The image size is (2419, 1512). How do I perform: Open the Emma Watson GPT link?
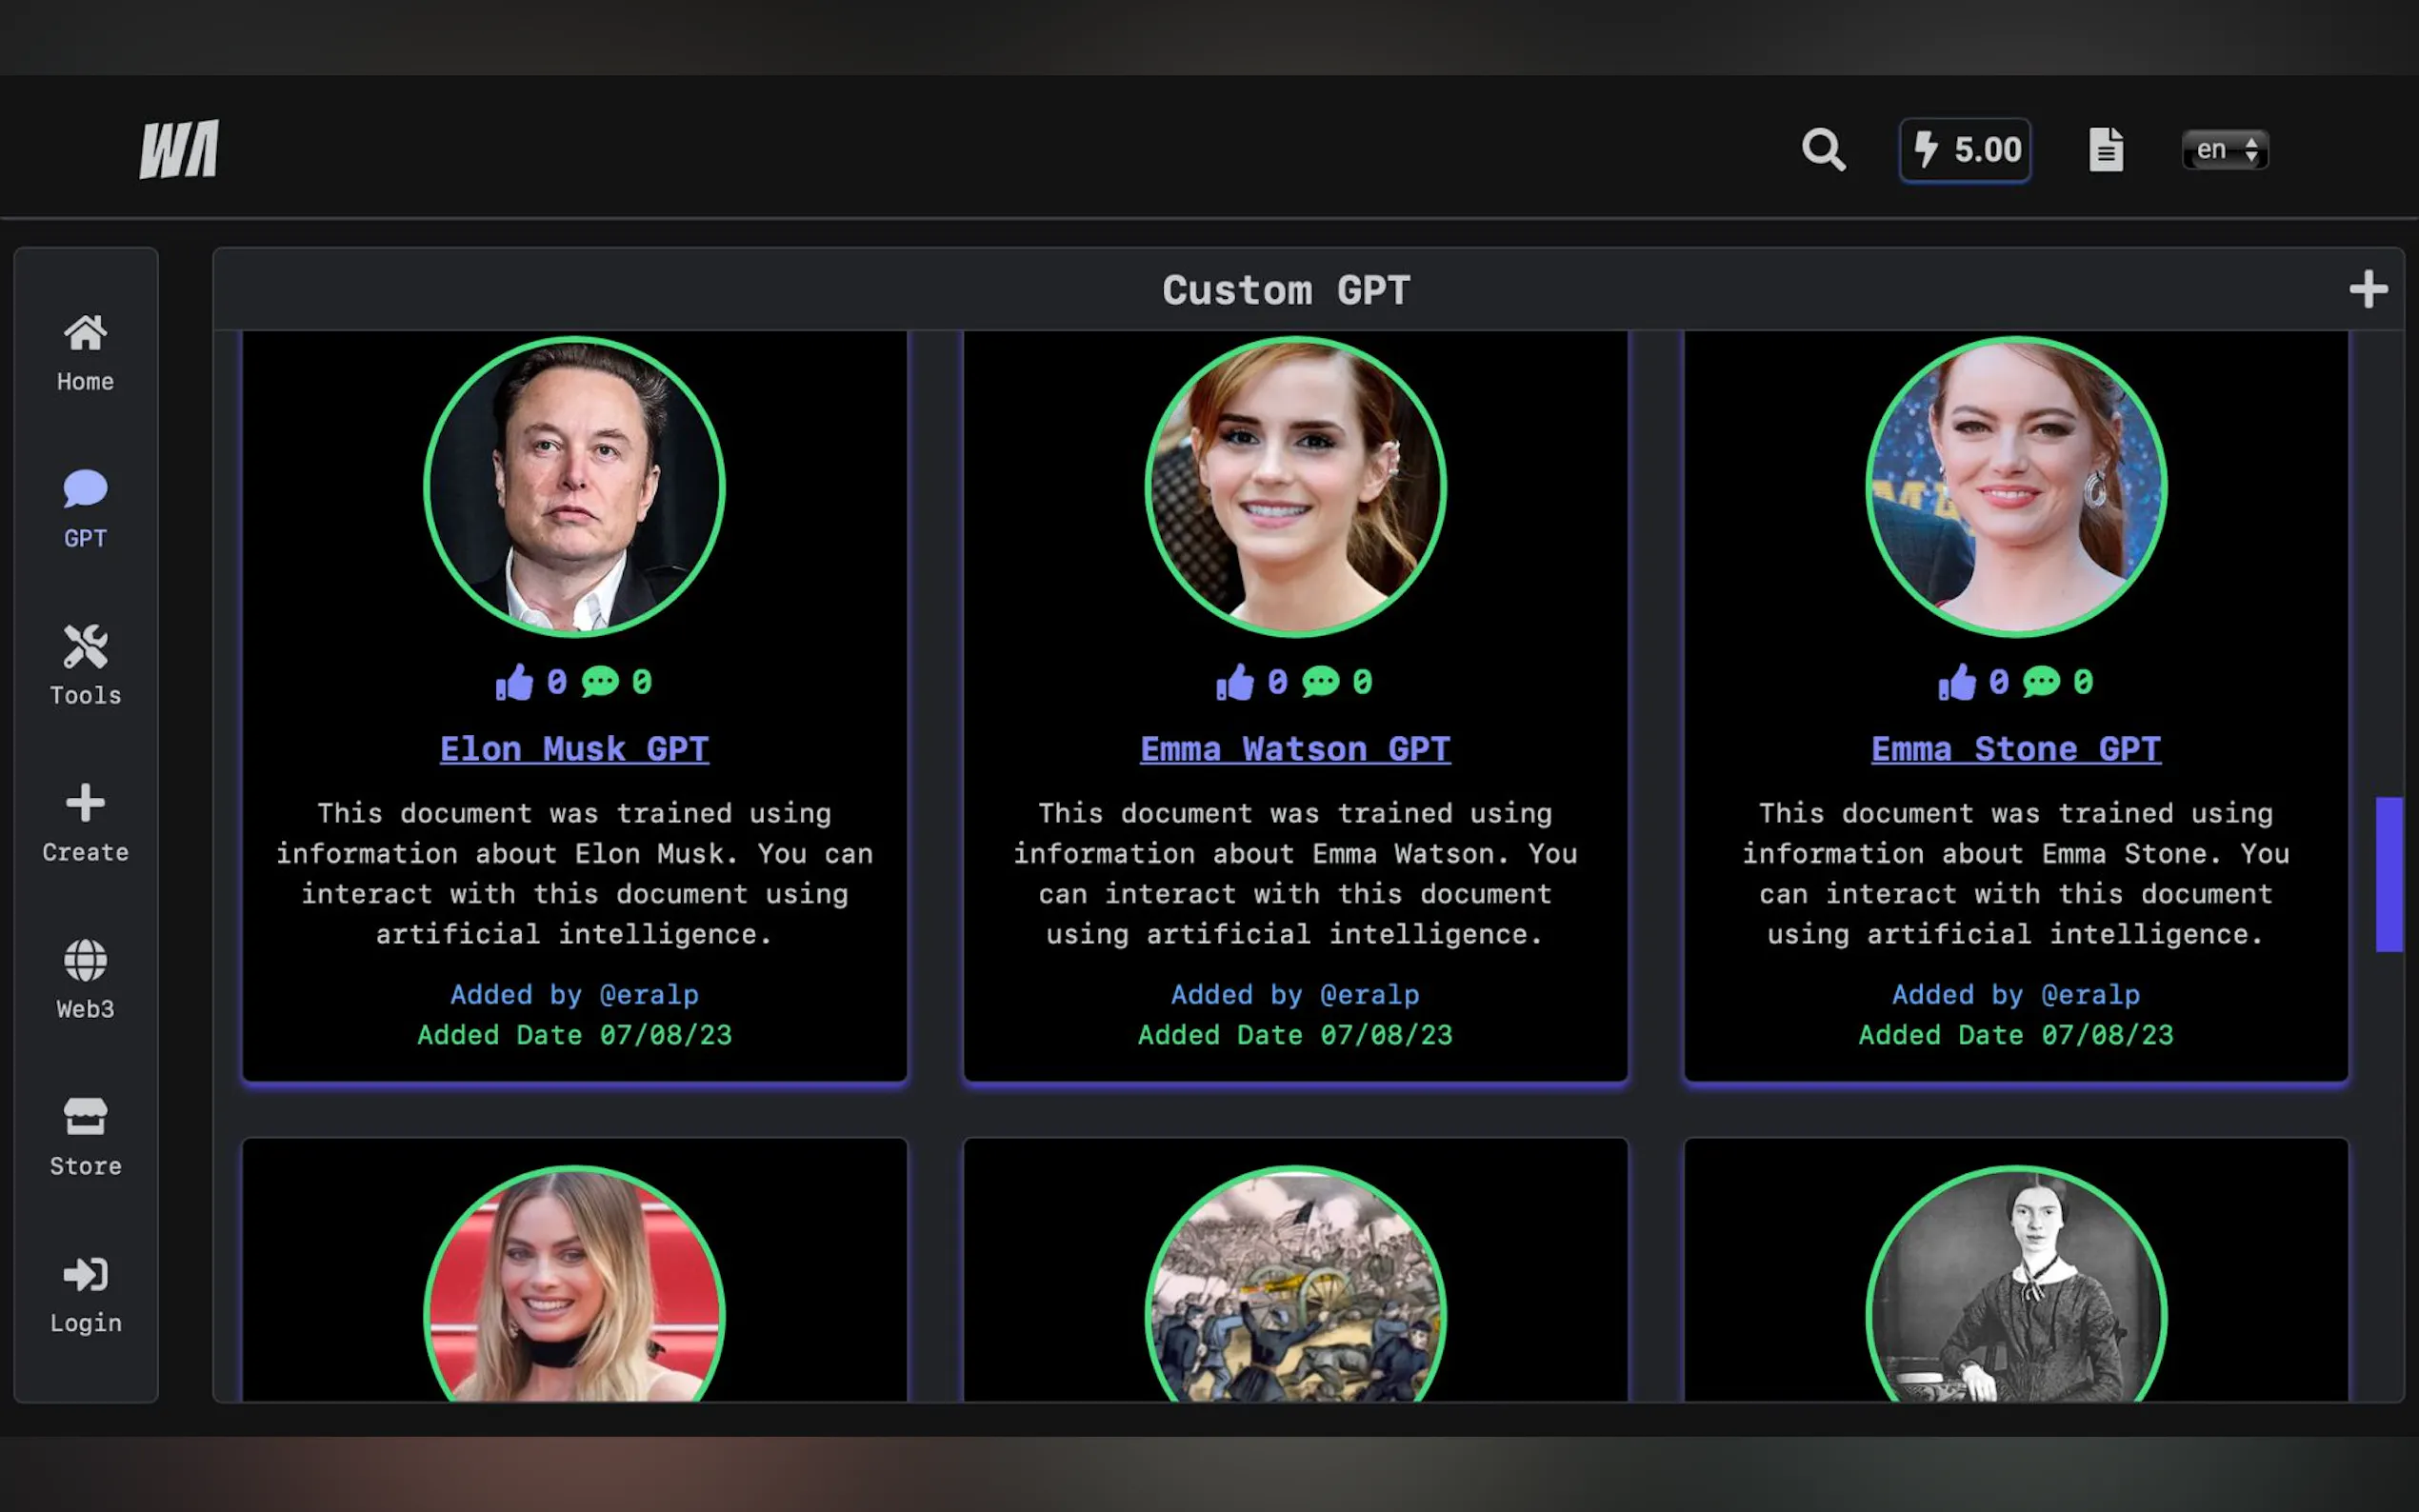click(x=1294, y=748)
